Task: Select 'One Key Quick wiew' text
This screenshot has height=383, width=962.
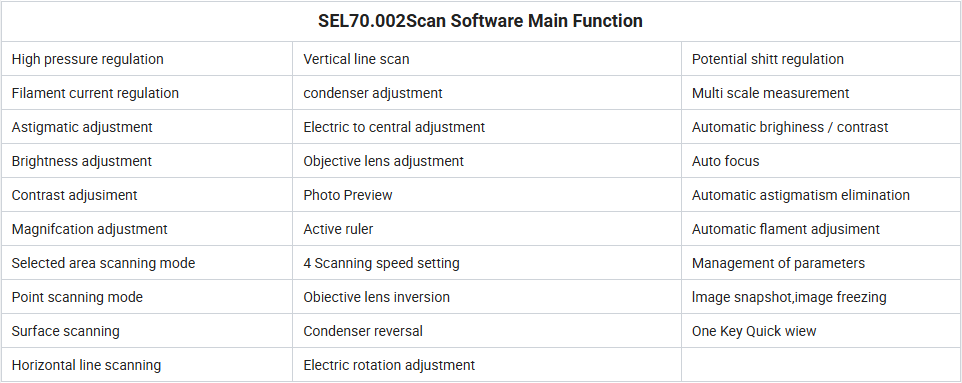Action: click(754, 331)
